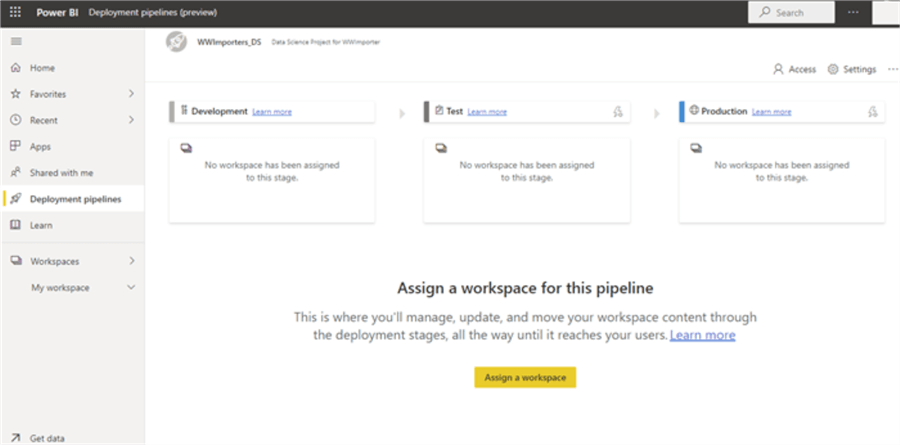The height and width of the screenshot is (445, 900).
Task: Open the My workspace dropdown chevron
Action: coord(132,288)
